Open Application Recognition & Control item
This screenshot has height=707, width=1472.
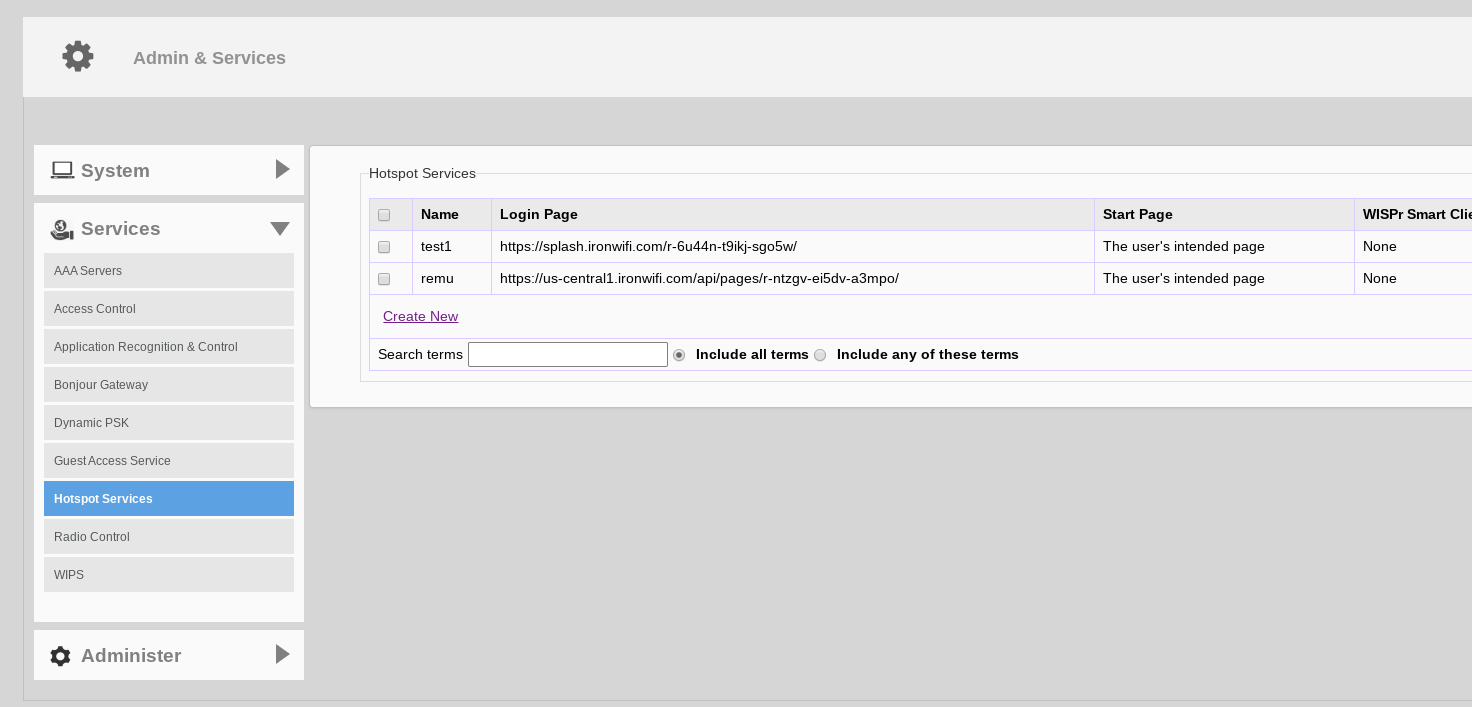169,347
